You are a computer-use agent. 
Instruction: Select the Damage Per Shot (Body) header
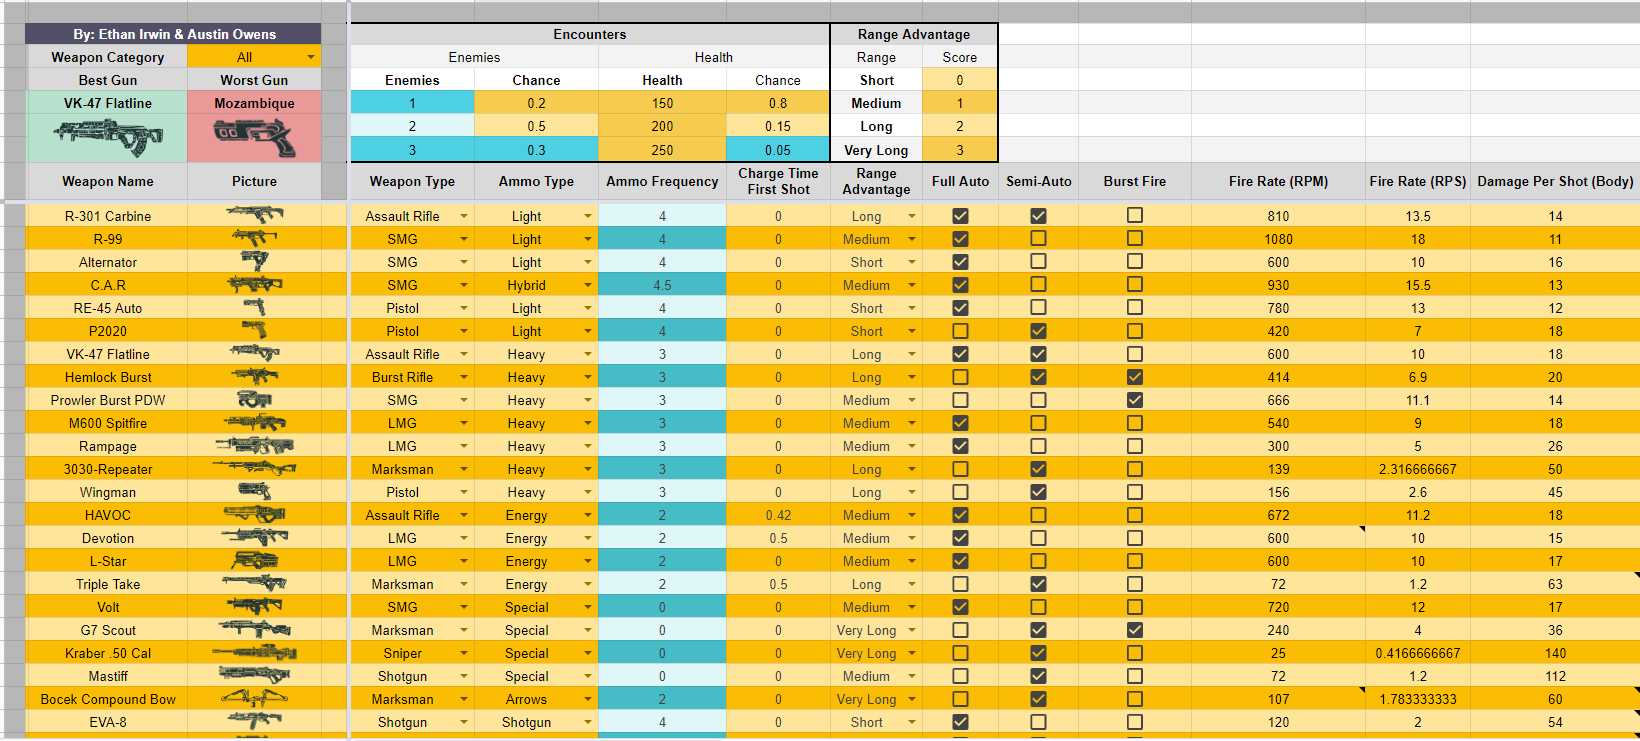pyautogui.click(x=1555, y=181)
